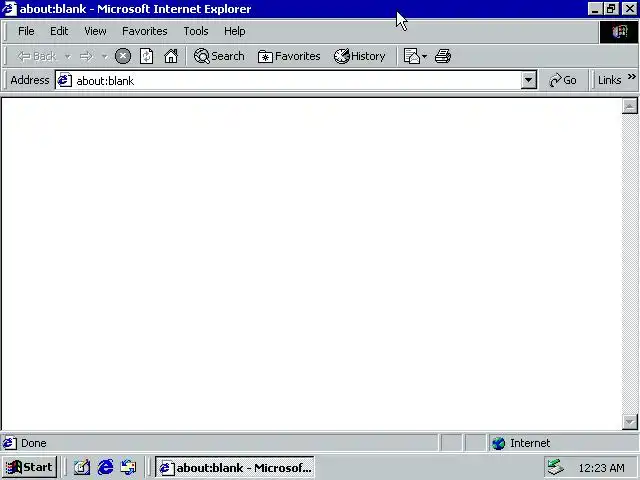Click the Windows logo throbber icon

(x=619, y=32)
